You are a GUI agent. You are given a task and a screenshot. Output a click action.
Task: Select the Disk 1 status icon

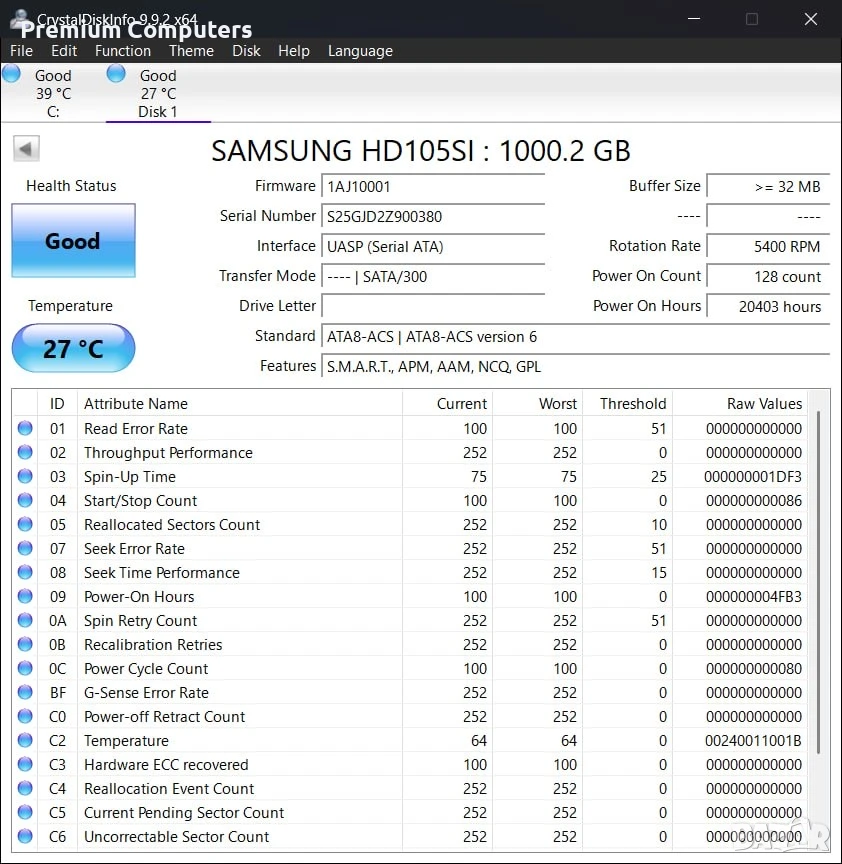tap(116, 74)
